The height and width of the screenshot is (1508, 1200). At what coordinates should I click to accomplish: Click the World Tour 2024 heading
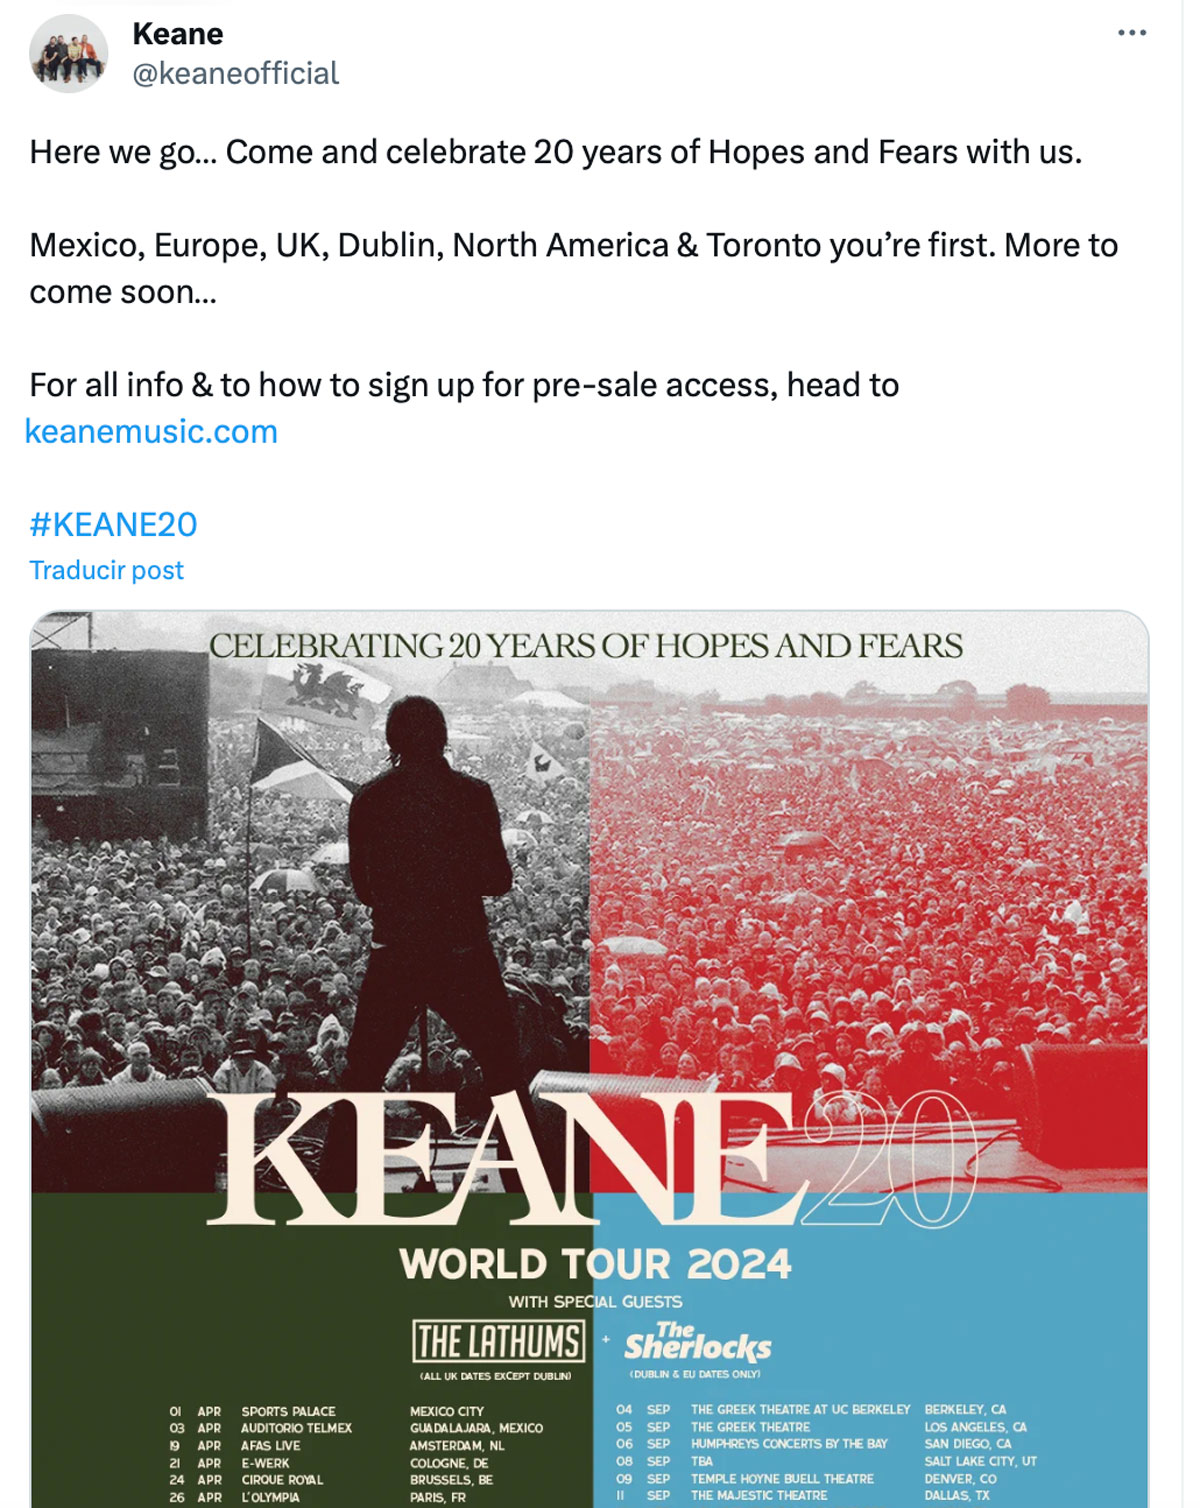click(595, 1264)
